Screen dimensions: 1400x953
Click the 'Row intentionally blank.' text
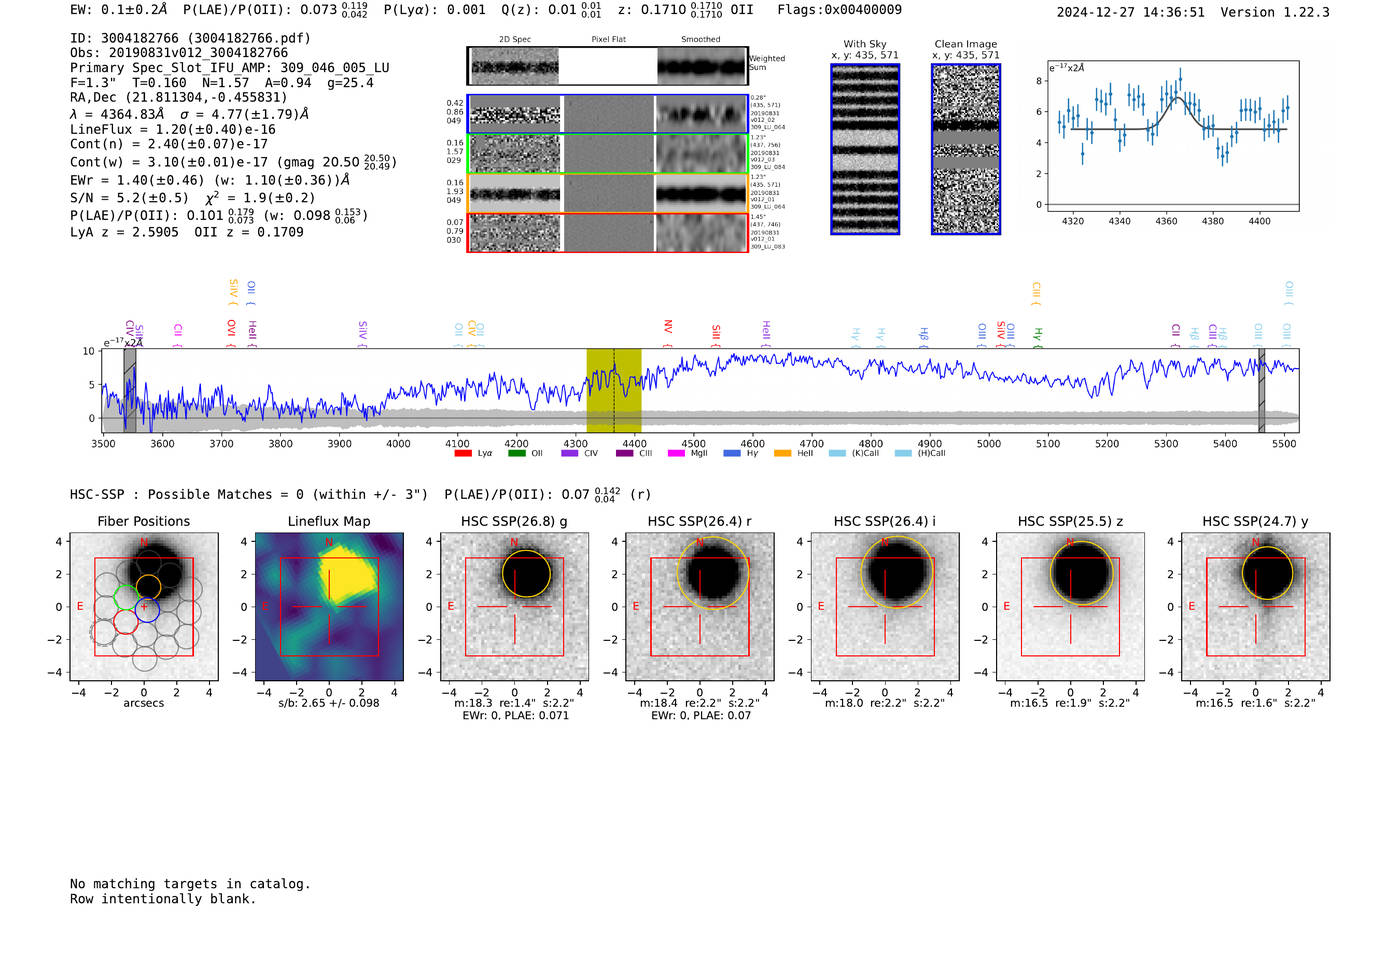pyautogui.click(x=163, y=899)
